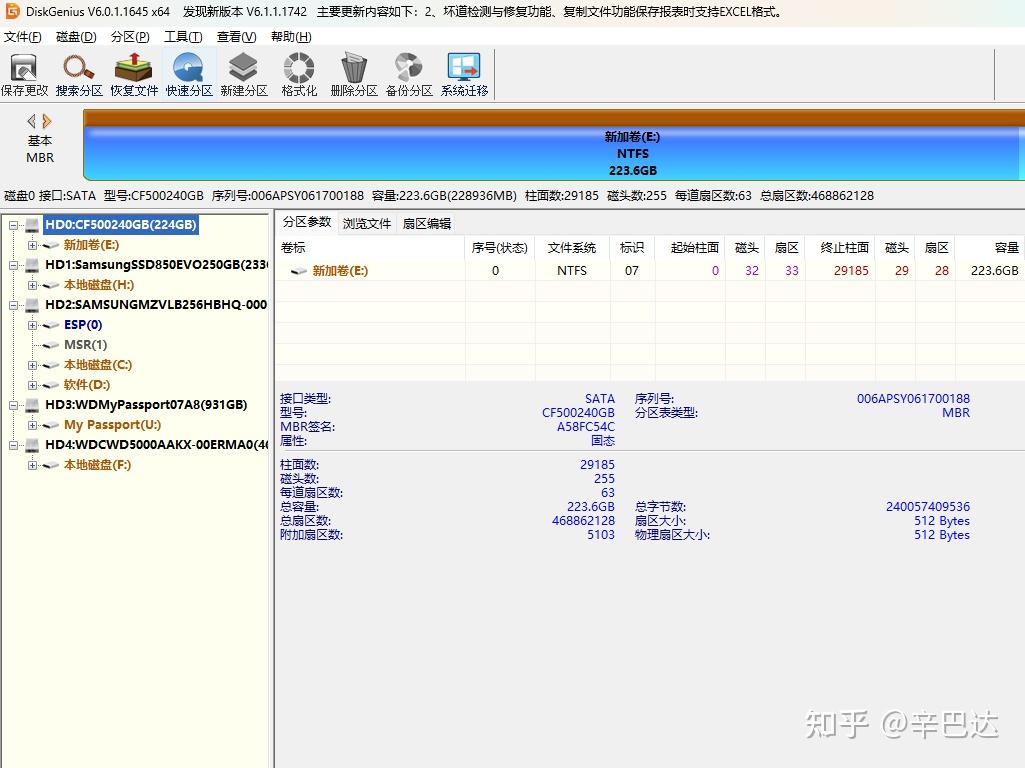Go to previous disk with left arrow

tap(31, 121)
